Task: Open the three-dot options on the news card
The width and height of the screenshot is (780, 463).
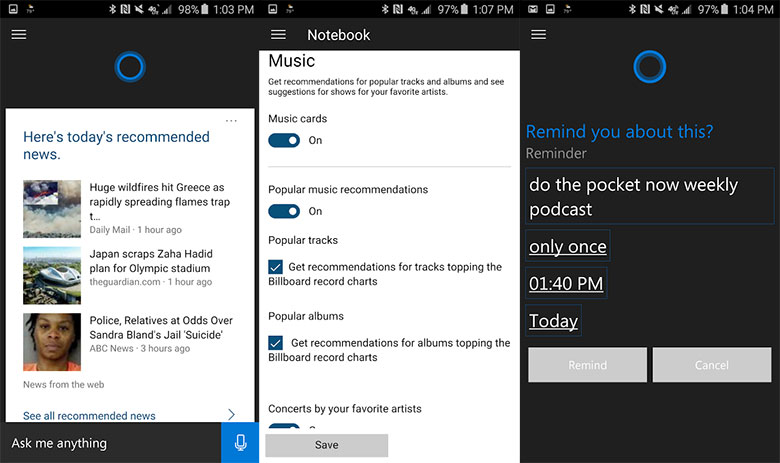Action: pos(231,121)
